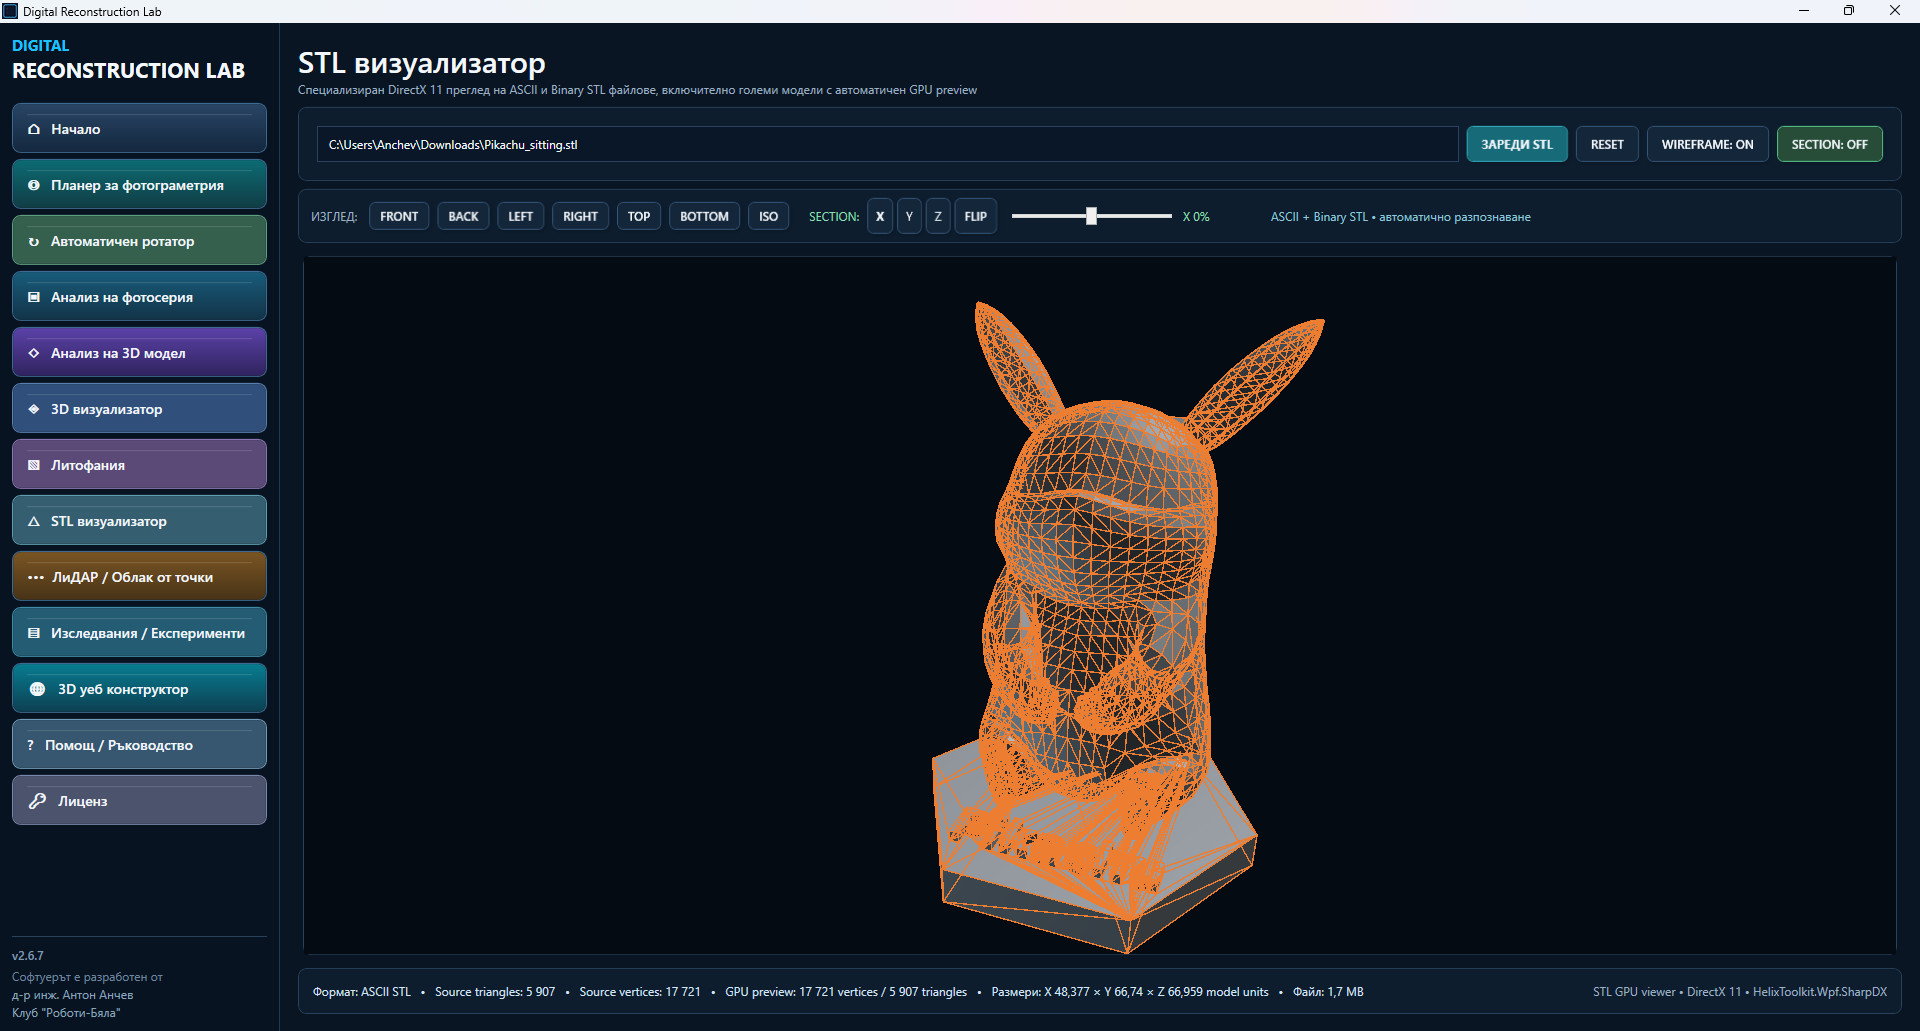
Task: Open Помощ / Ръководство page
Action: 139,744
